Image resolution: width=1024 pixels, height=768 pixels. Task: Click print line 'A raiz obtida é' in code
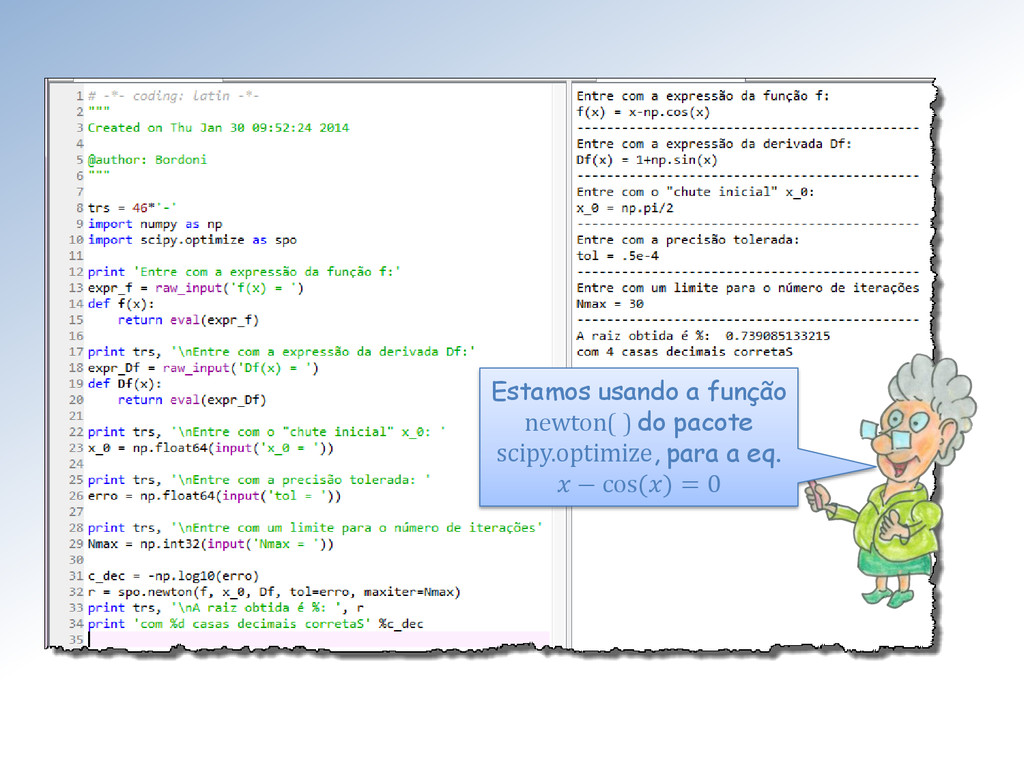(226, 608)
